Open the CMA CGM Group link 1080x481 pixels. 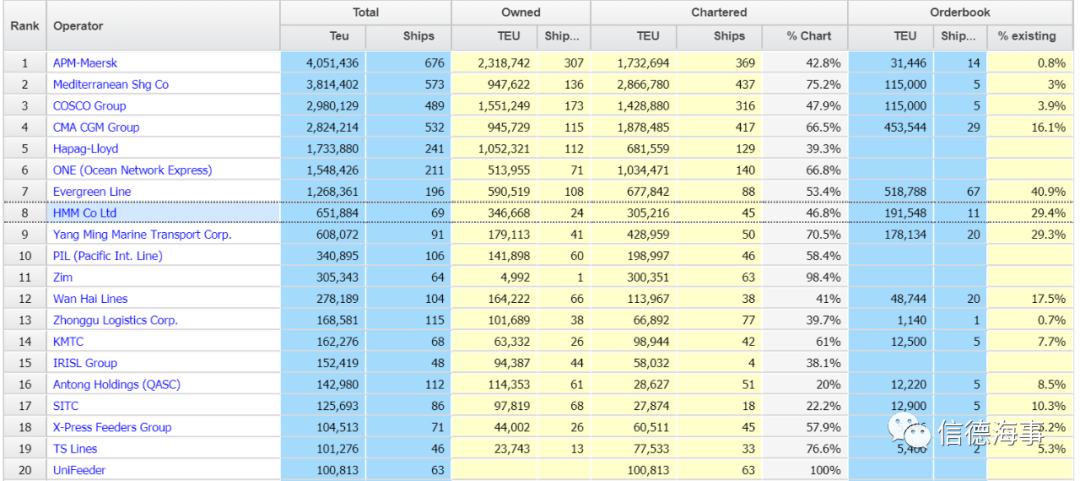[96, 127]
